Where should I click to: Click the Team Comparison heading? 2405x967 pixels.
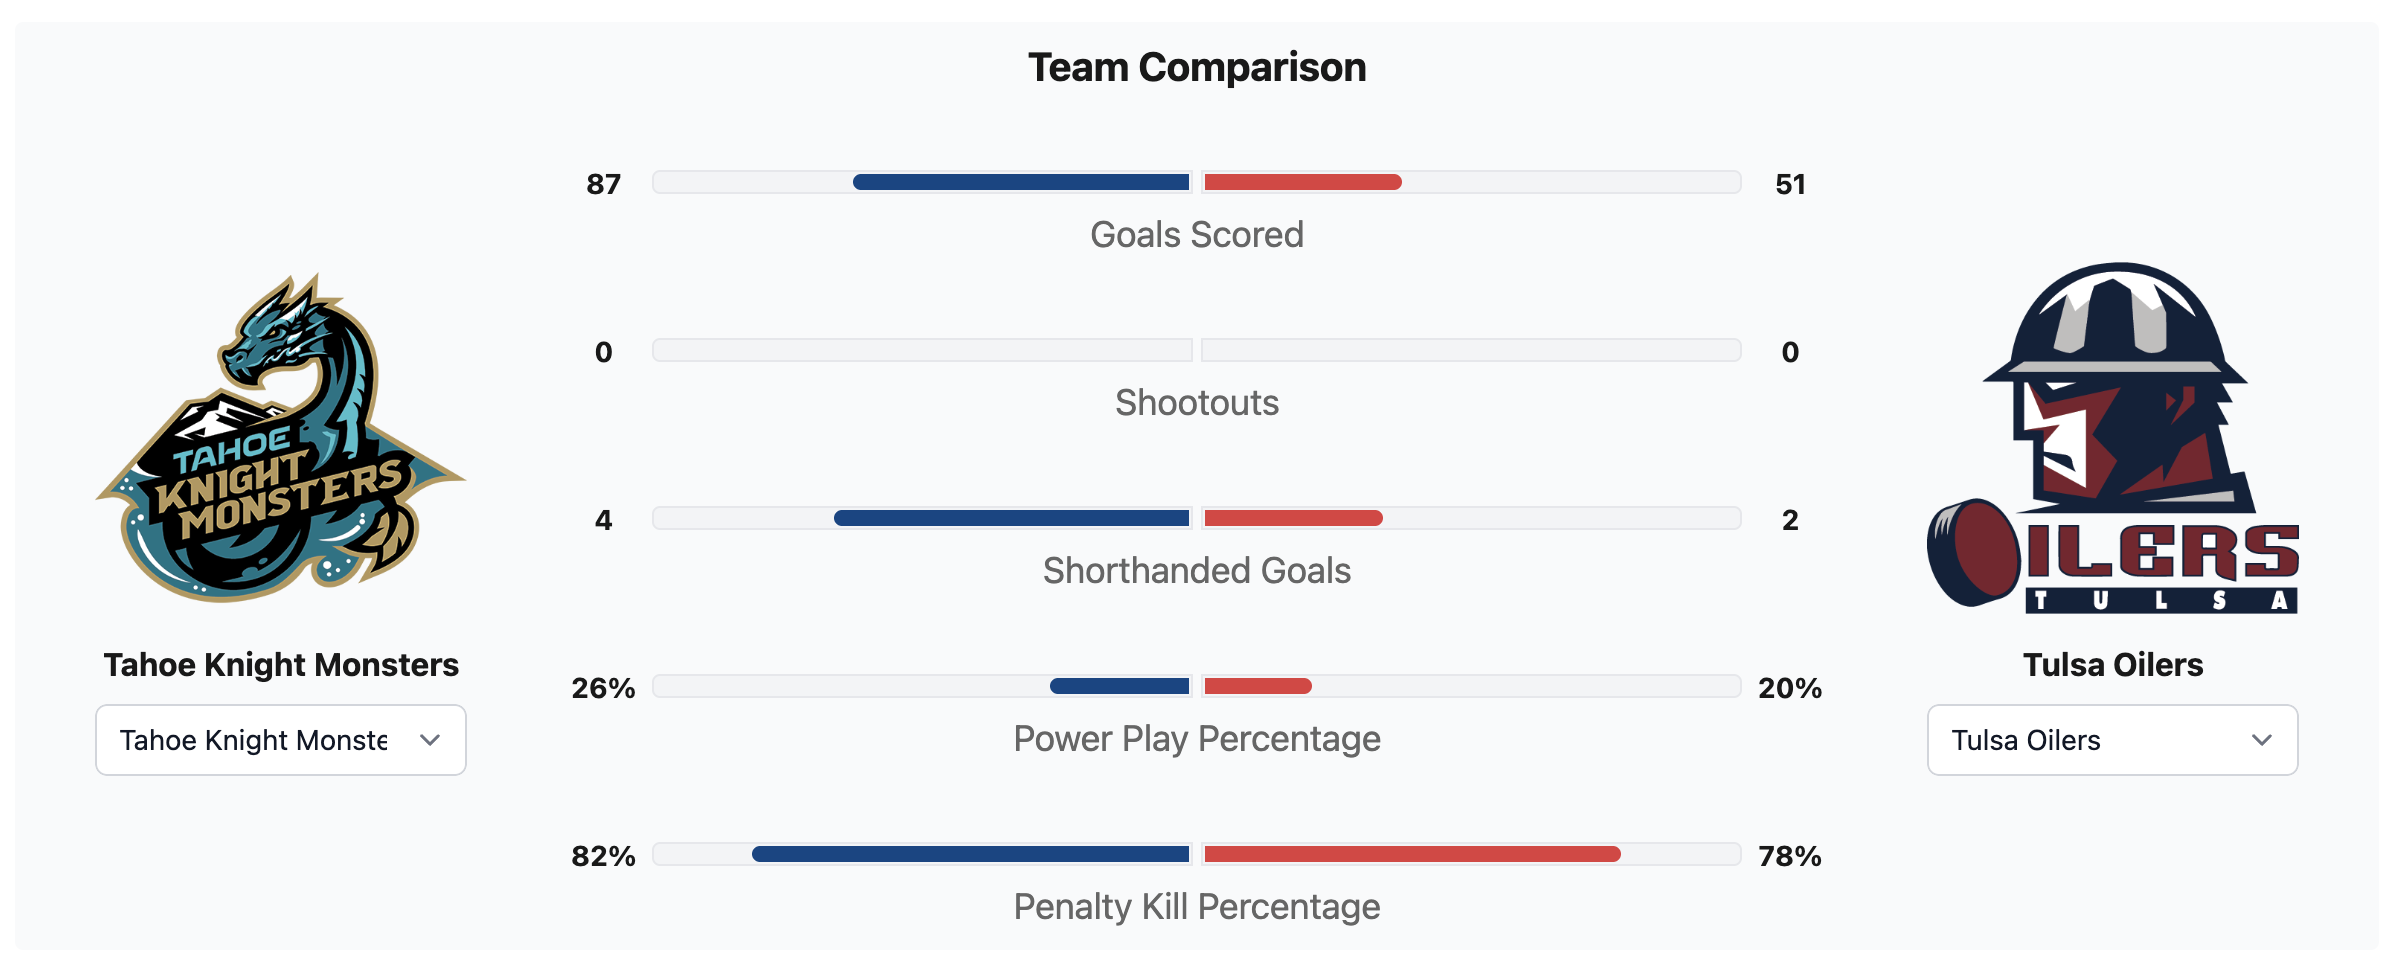(x=1197, y=68)
